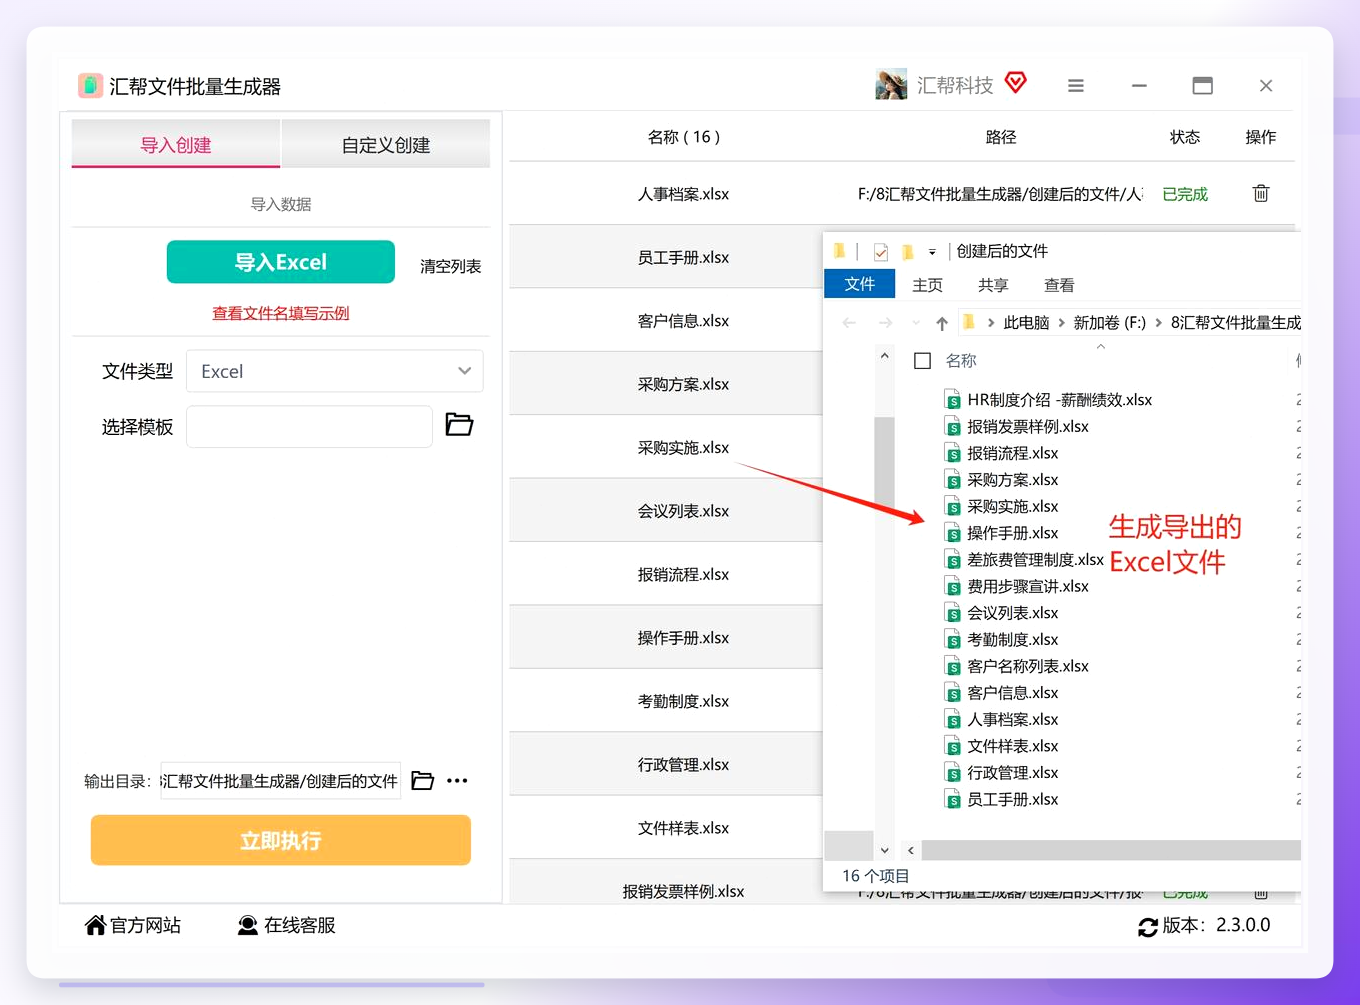
Task: Click the Explorer scroll-left arrow
Action: pos(911,850)
